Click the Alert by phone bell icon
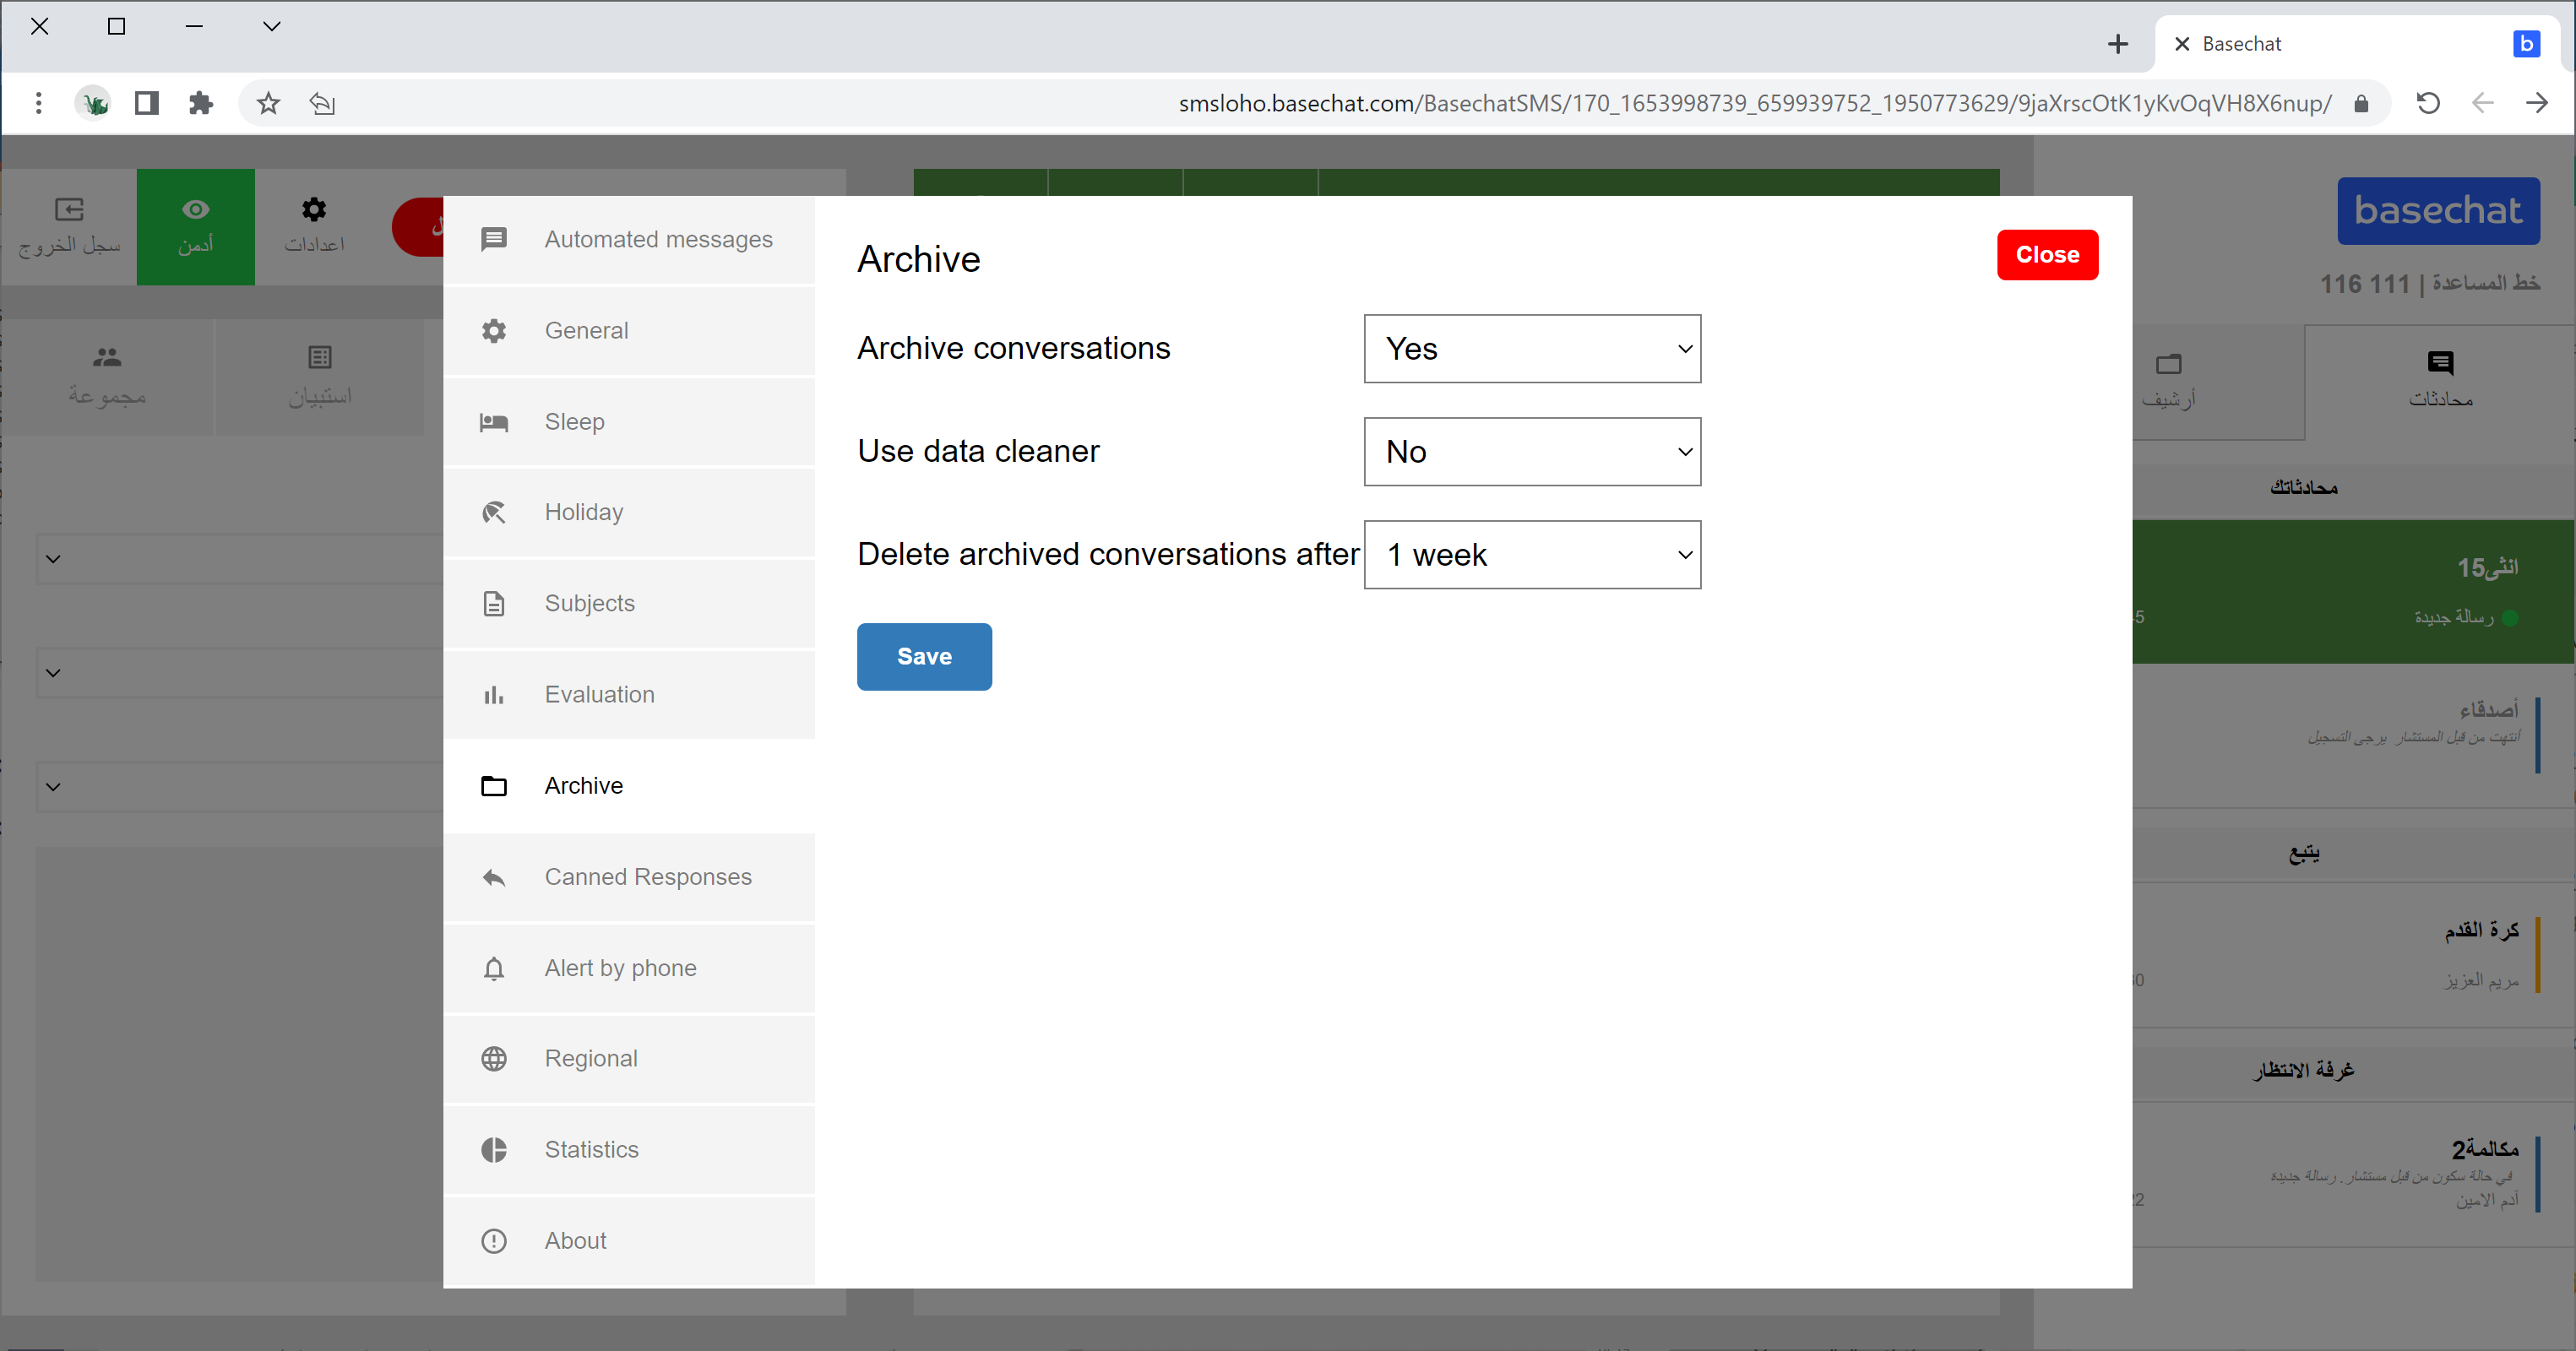The image size is (2576, 1351). pos(494,969)
